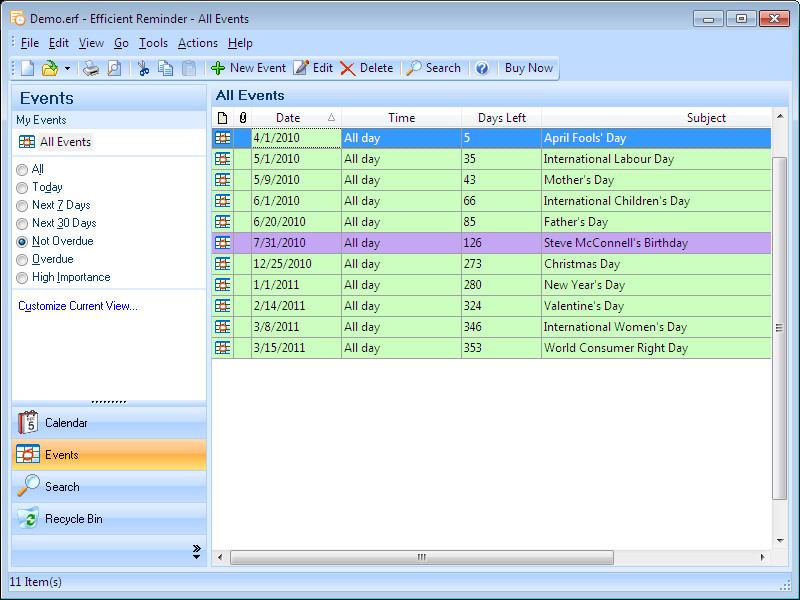
Task: Click the Time column header
Action: [402, 118]
